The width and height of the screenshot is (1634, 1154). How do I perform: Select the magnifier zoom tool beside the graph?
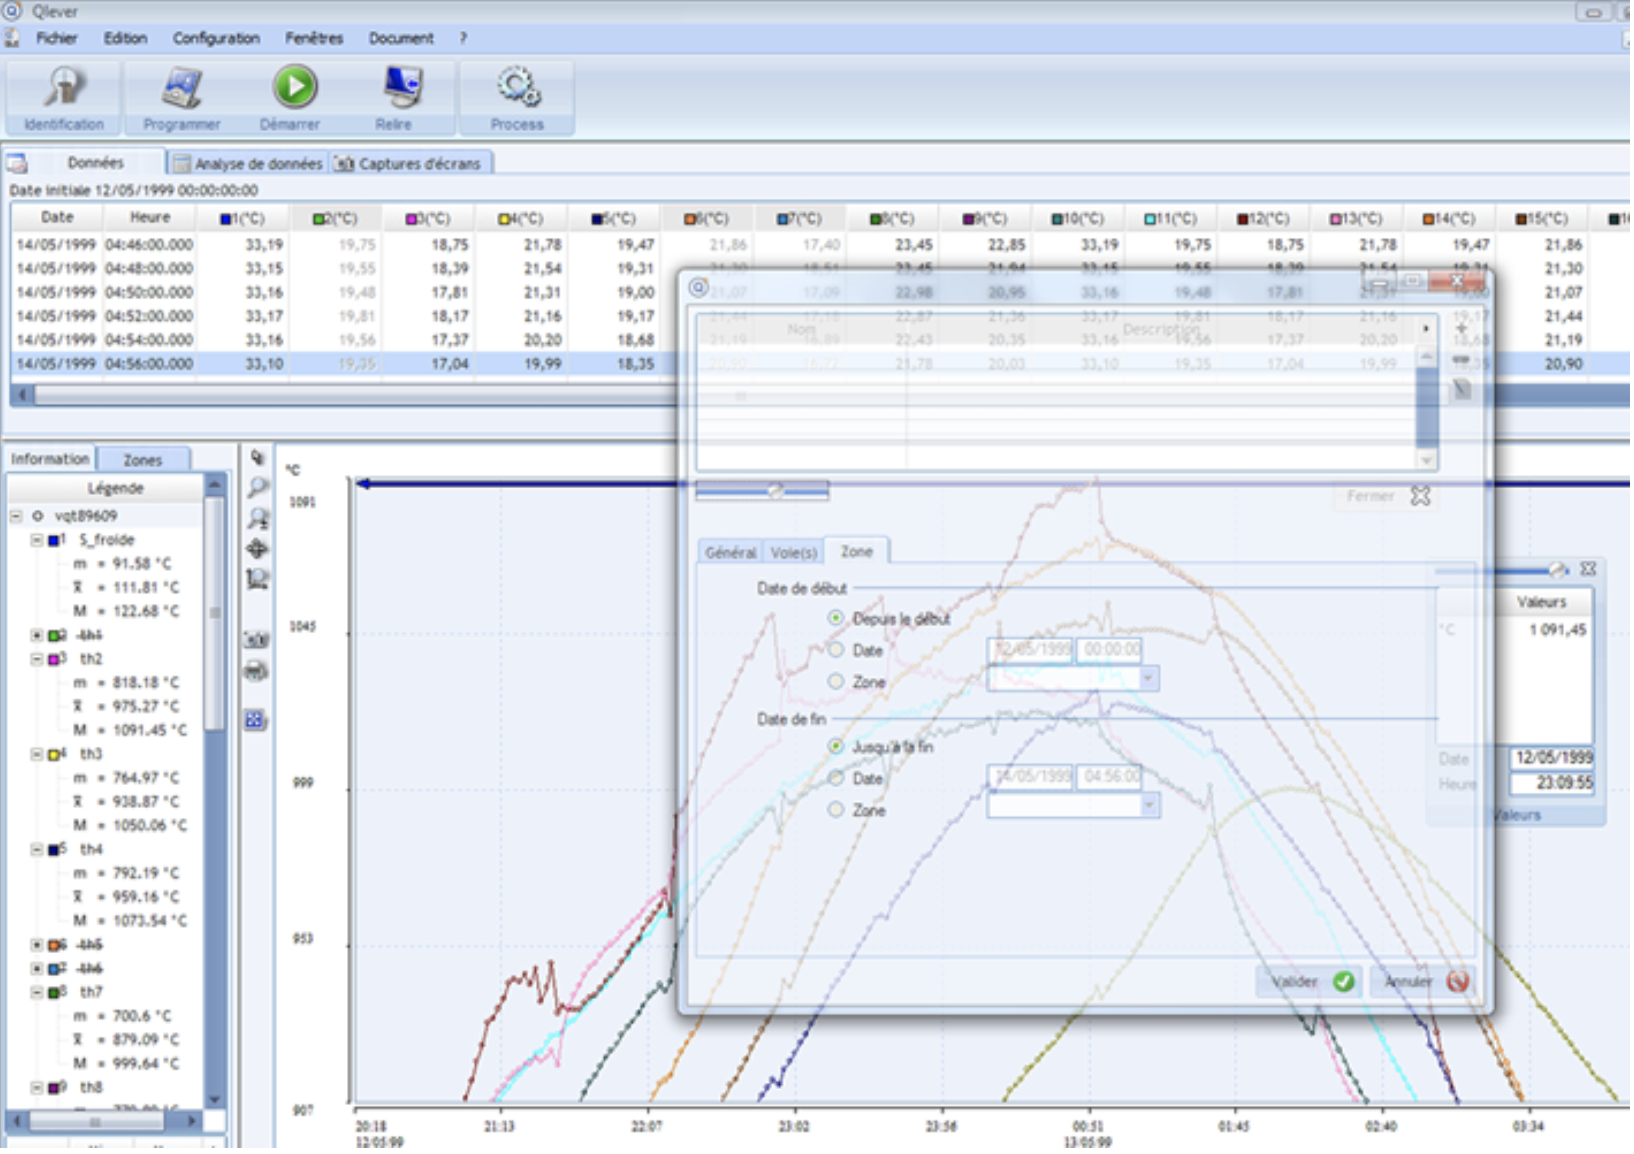(258, 487)
